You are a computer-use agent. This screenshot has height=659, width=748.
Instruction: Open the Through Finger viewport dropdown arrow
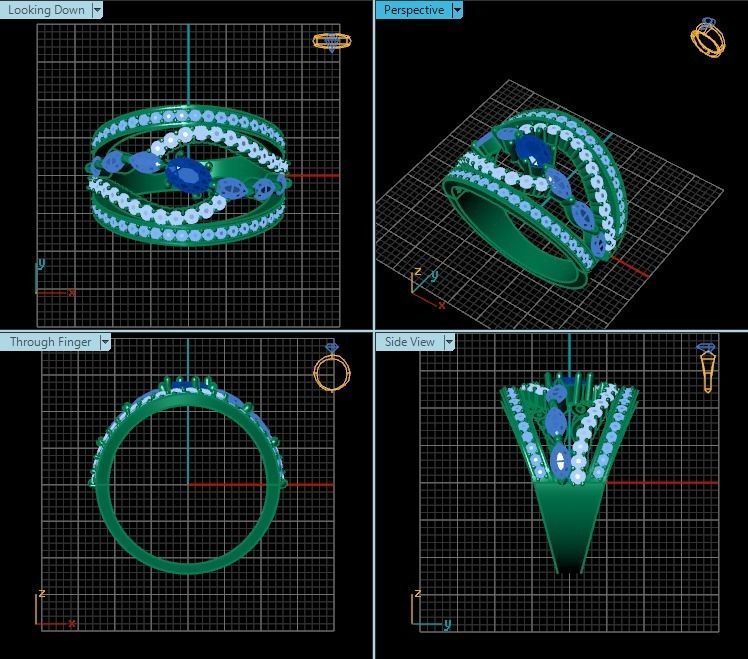tap(105, 342)
